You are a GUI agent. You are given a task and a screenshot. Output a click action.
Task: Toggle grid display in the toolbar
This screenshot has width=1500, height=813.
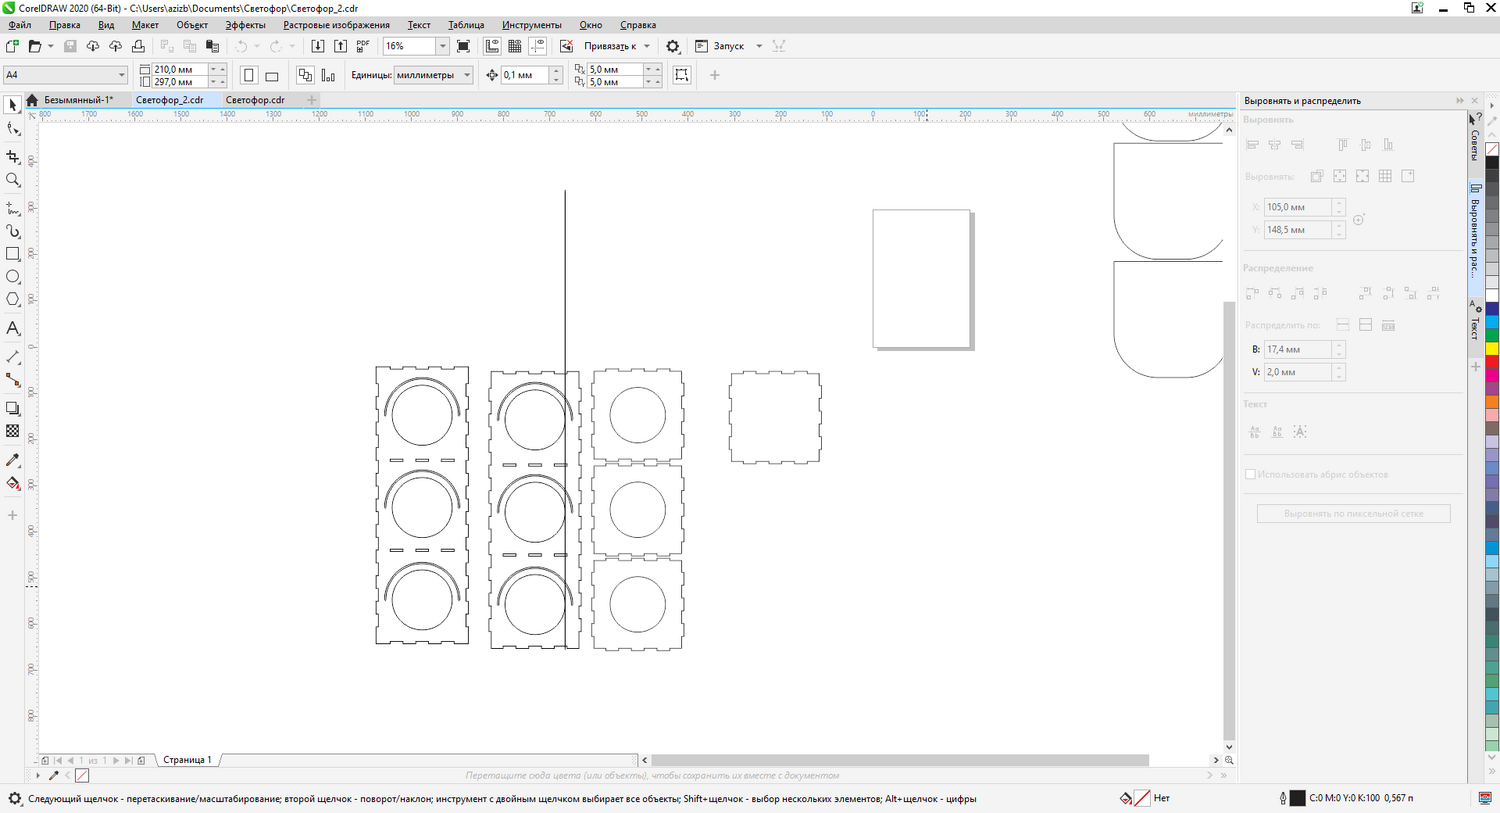515,46
